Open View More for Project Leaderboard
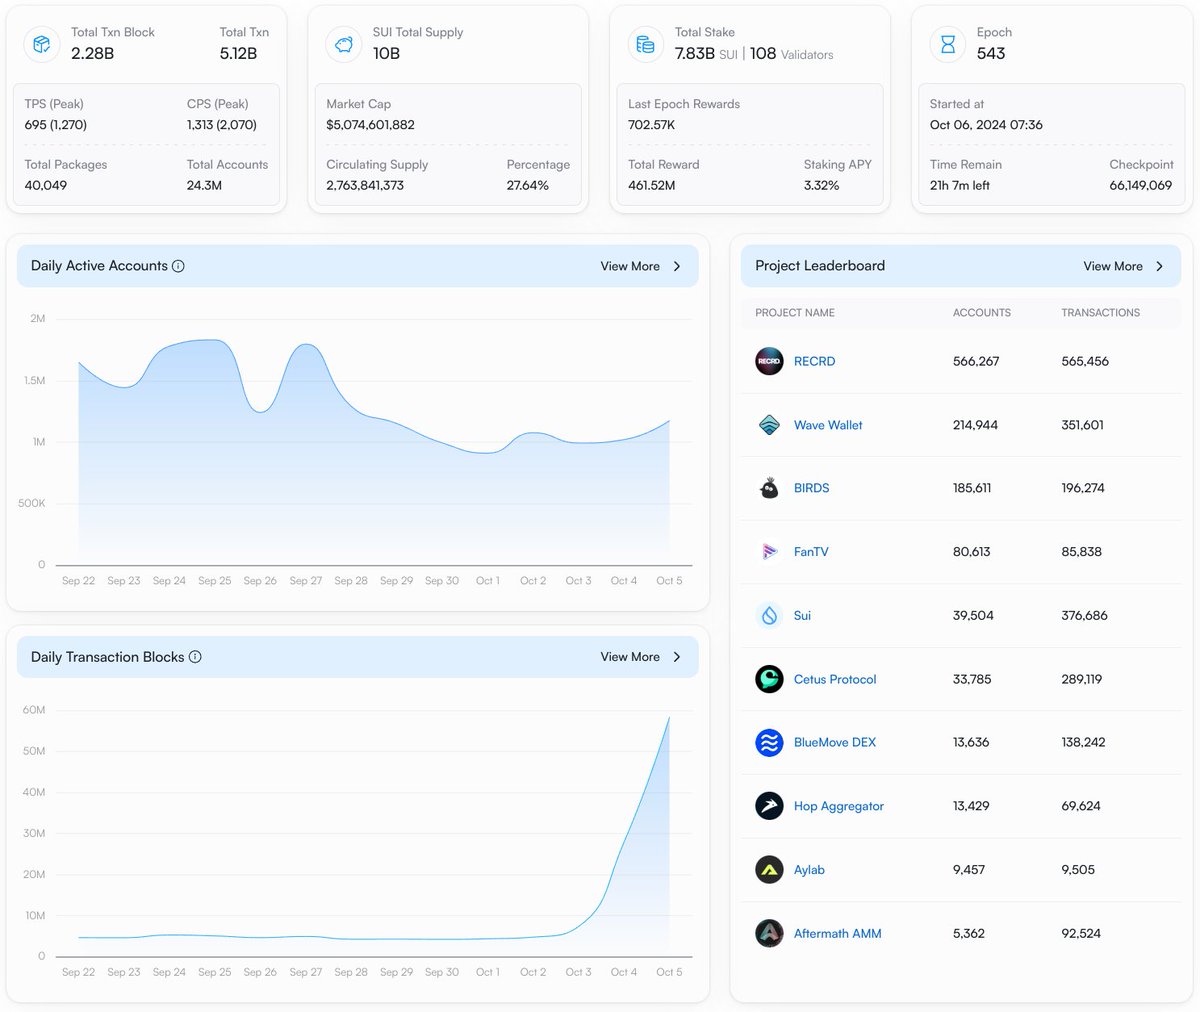This screenshot has height=1012, width=1200. pyautogui.click(x=1123, y=266)
